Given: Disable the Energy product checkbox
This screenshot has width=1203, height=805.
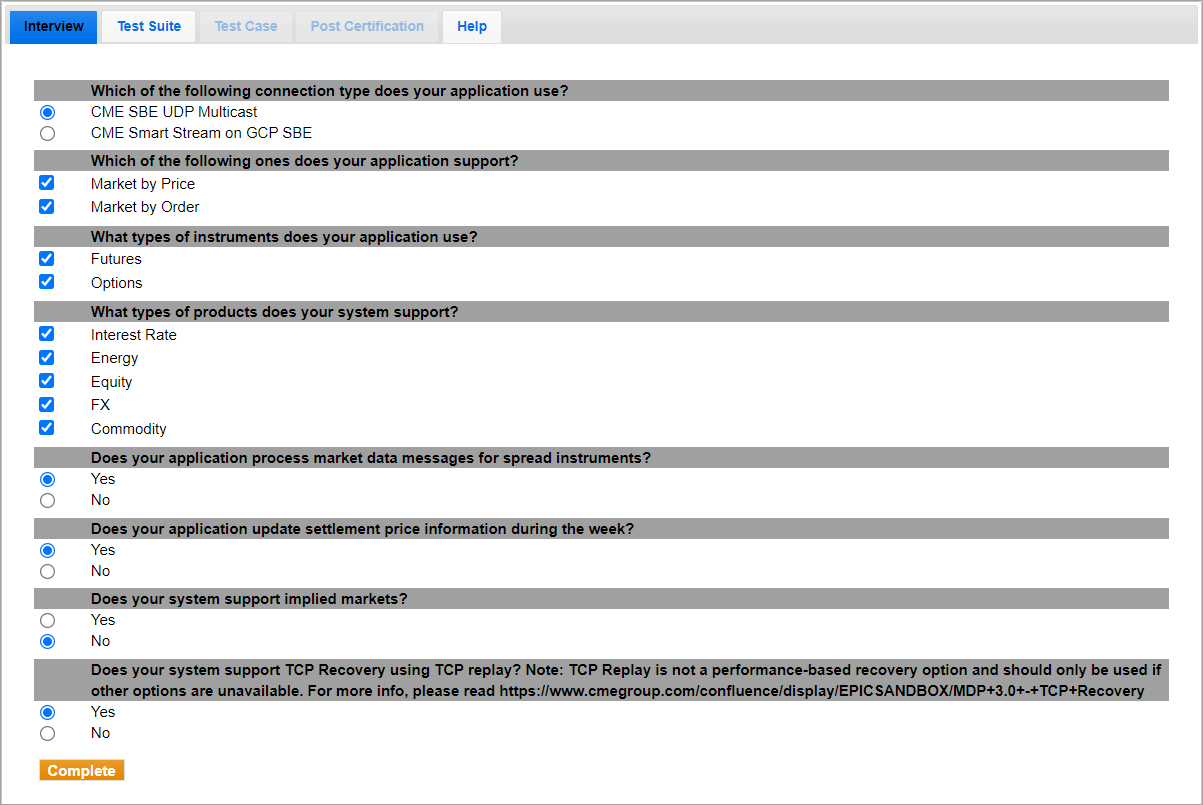Looking at the screenshot, I should click(x=46, y=358).
